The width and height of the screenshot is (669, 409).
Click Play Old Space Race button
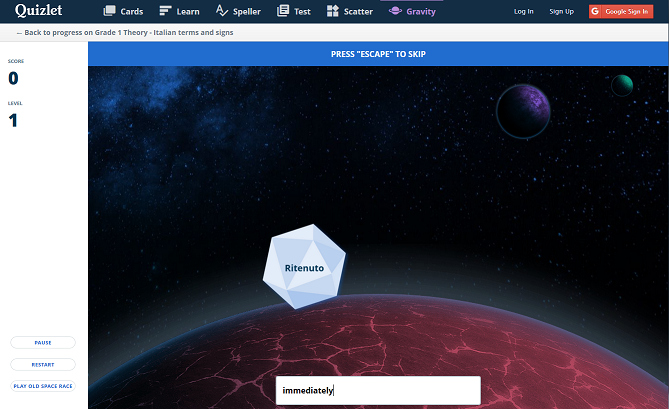pyautogui.click(x=43, y=386)
